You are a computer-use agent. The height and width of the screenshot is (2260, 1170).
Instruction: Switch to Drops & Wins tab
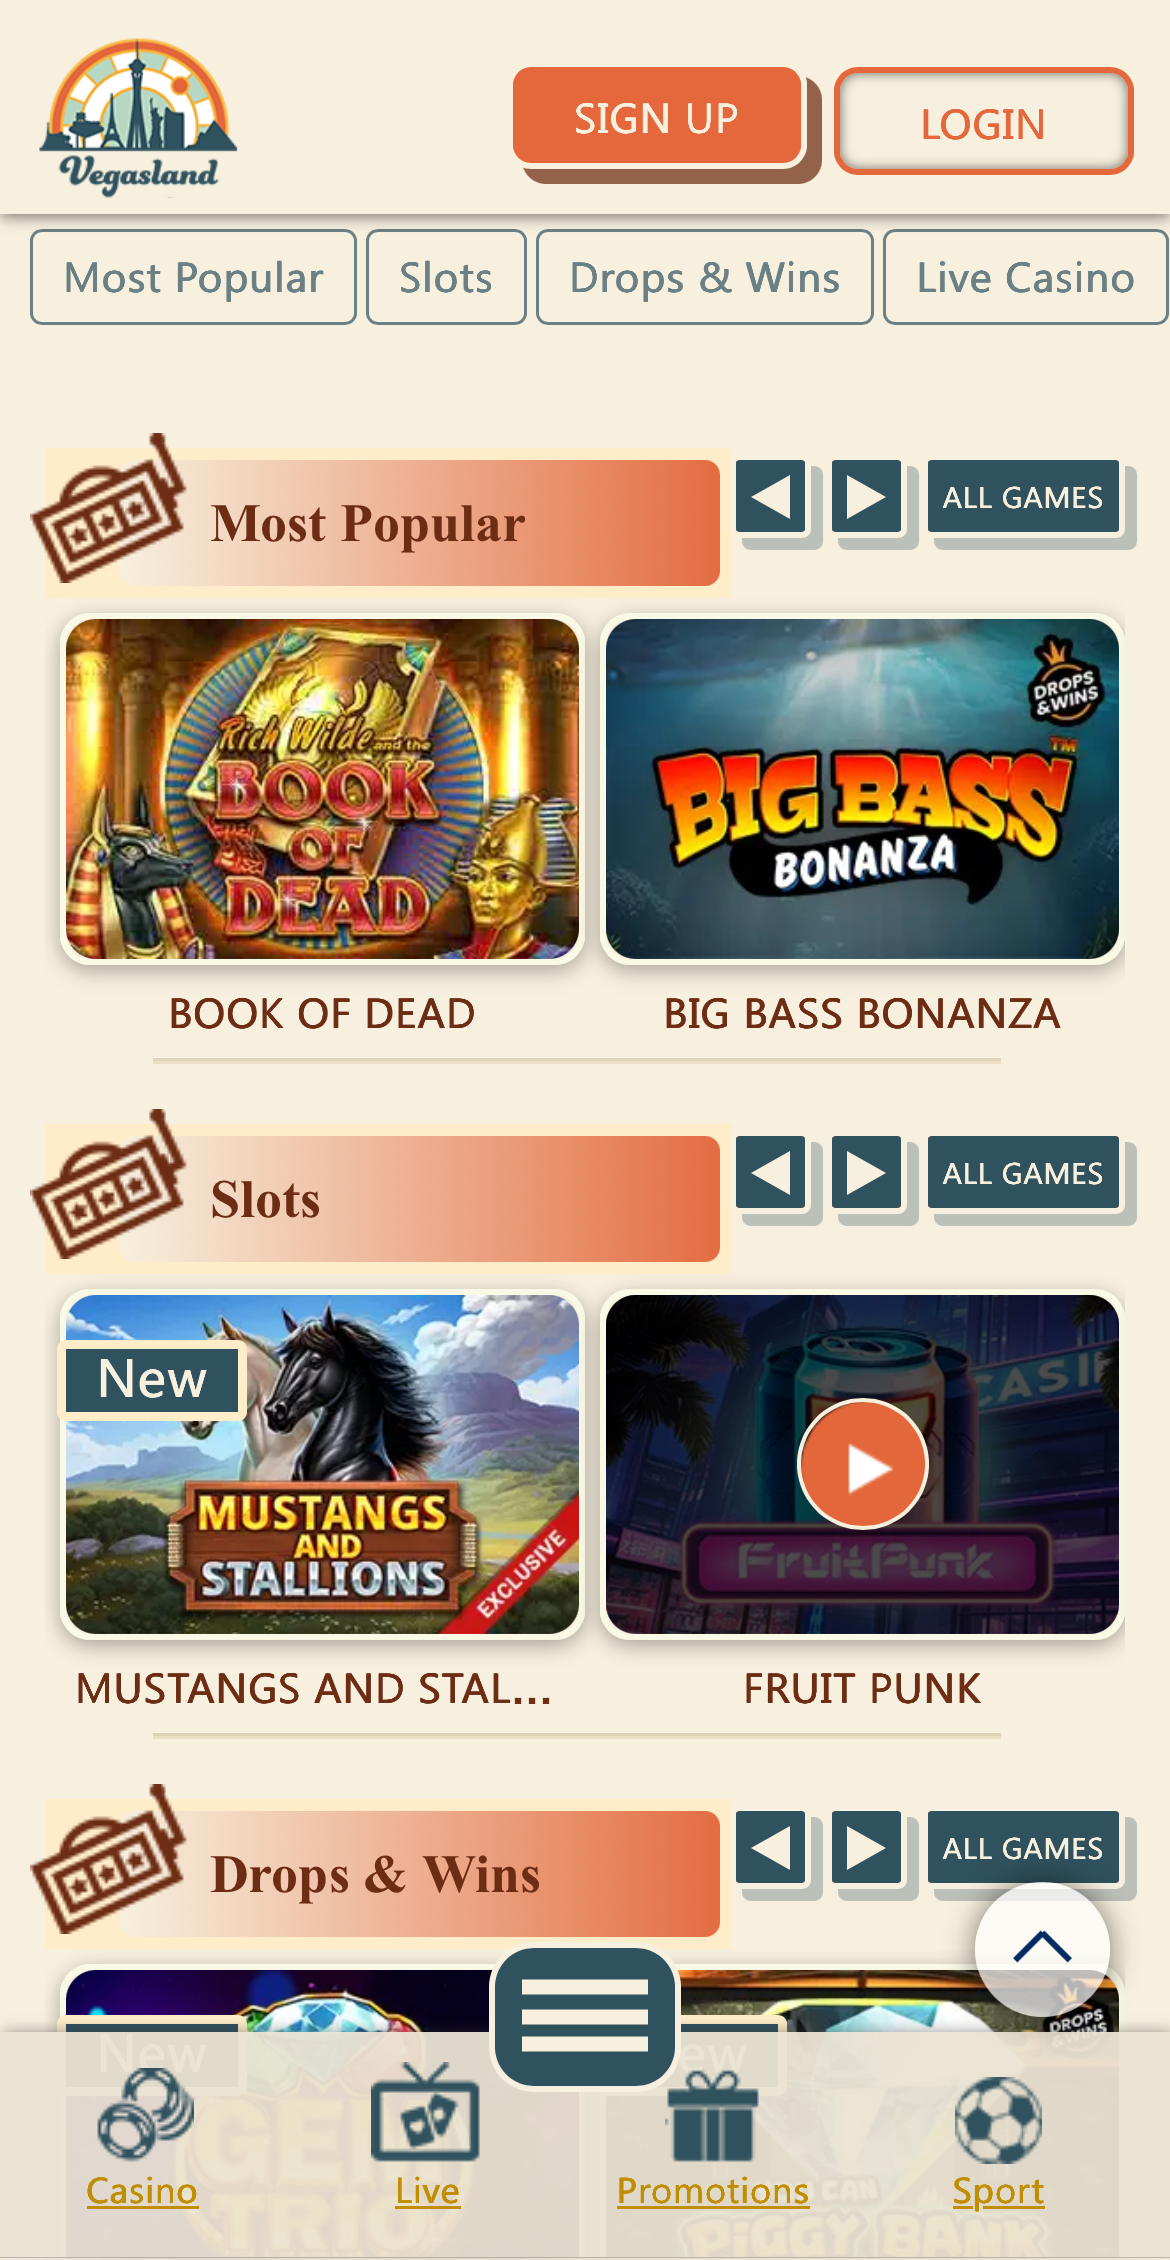(705, 277)
